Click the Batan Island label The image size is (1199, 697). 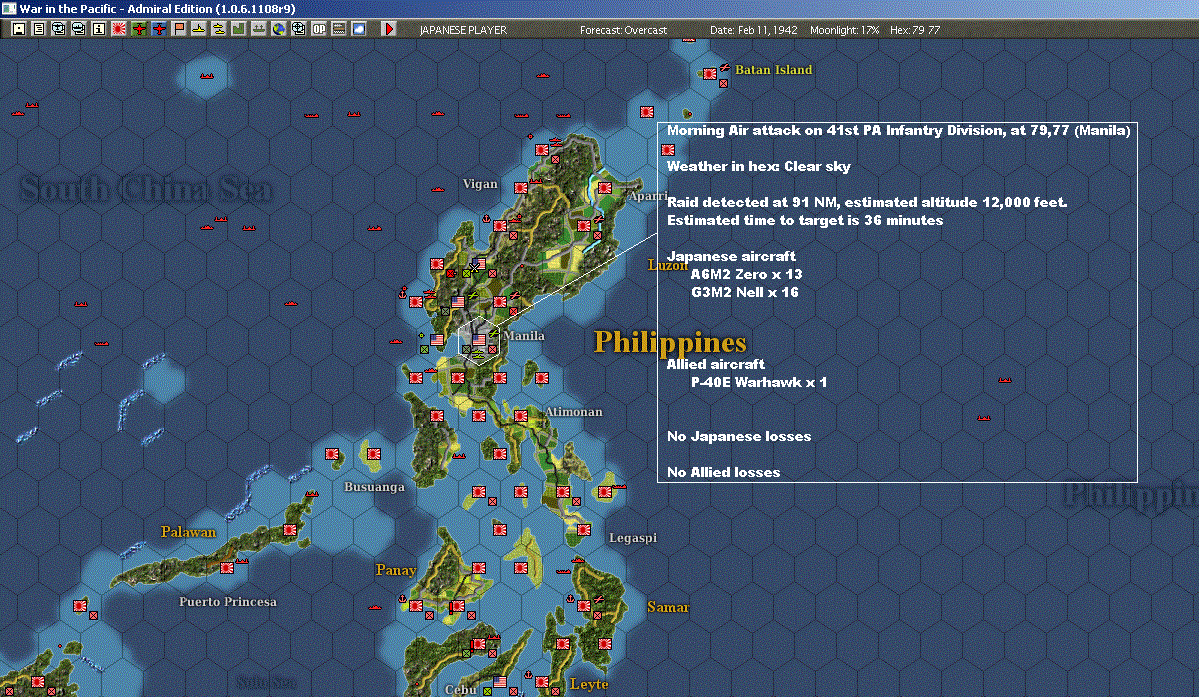coord(773,70)
